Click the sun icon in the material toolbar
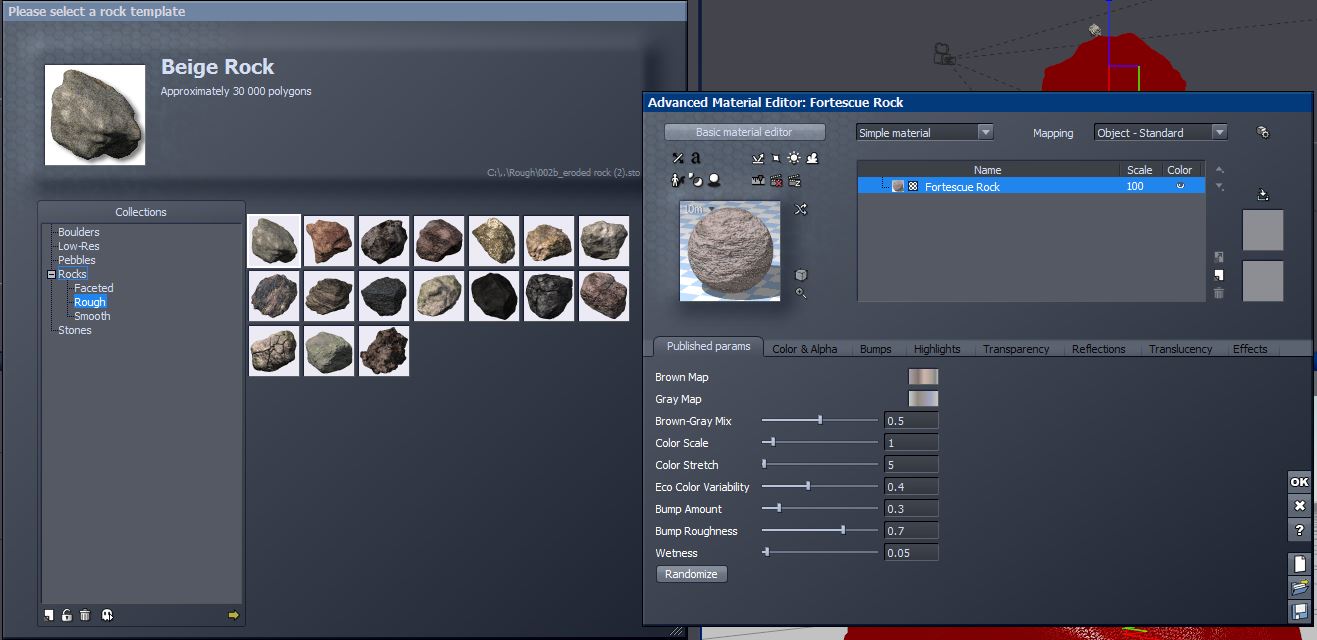Screen dimensions: 1317x640 coord(794,158)
